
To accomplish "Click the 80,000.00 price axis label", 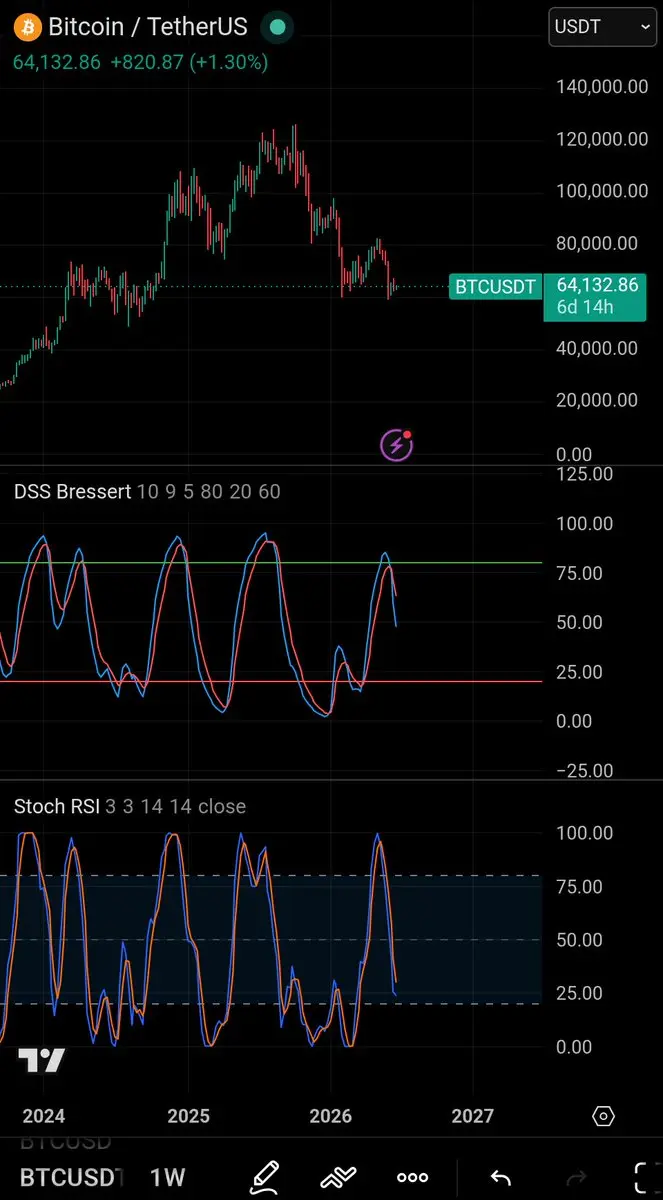I will 597,243.
